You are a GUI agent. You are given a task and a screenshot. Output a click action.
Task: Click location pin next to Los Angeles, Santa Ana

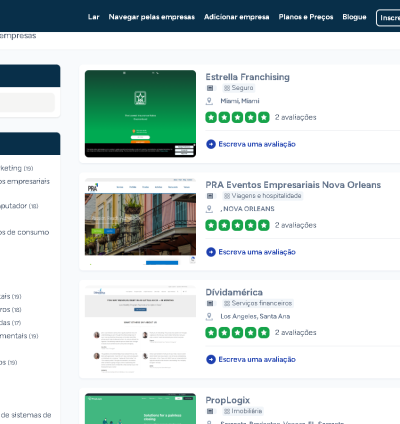tap(209, 316)
